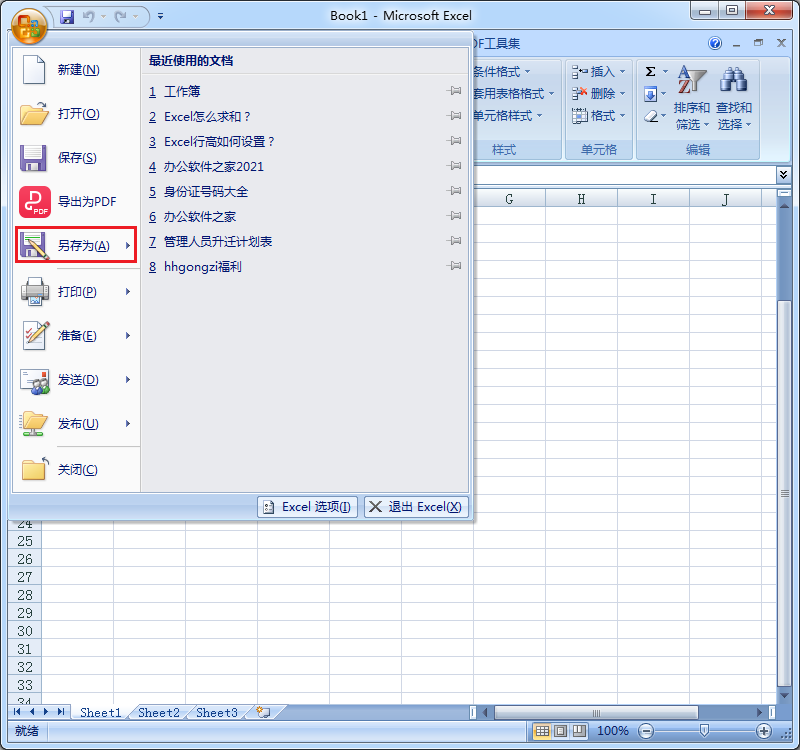Click 排序和筛选 sort filter icon
The image size is (800, 750).
click(691, 80)
